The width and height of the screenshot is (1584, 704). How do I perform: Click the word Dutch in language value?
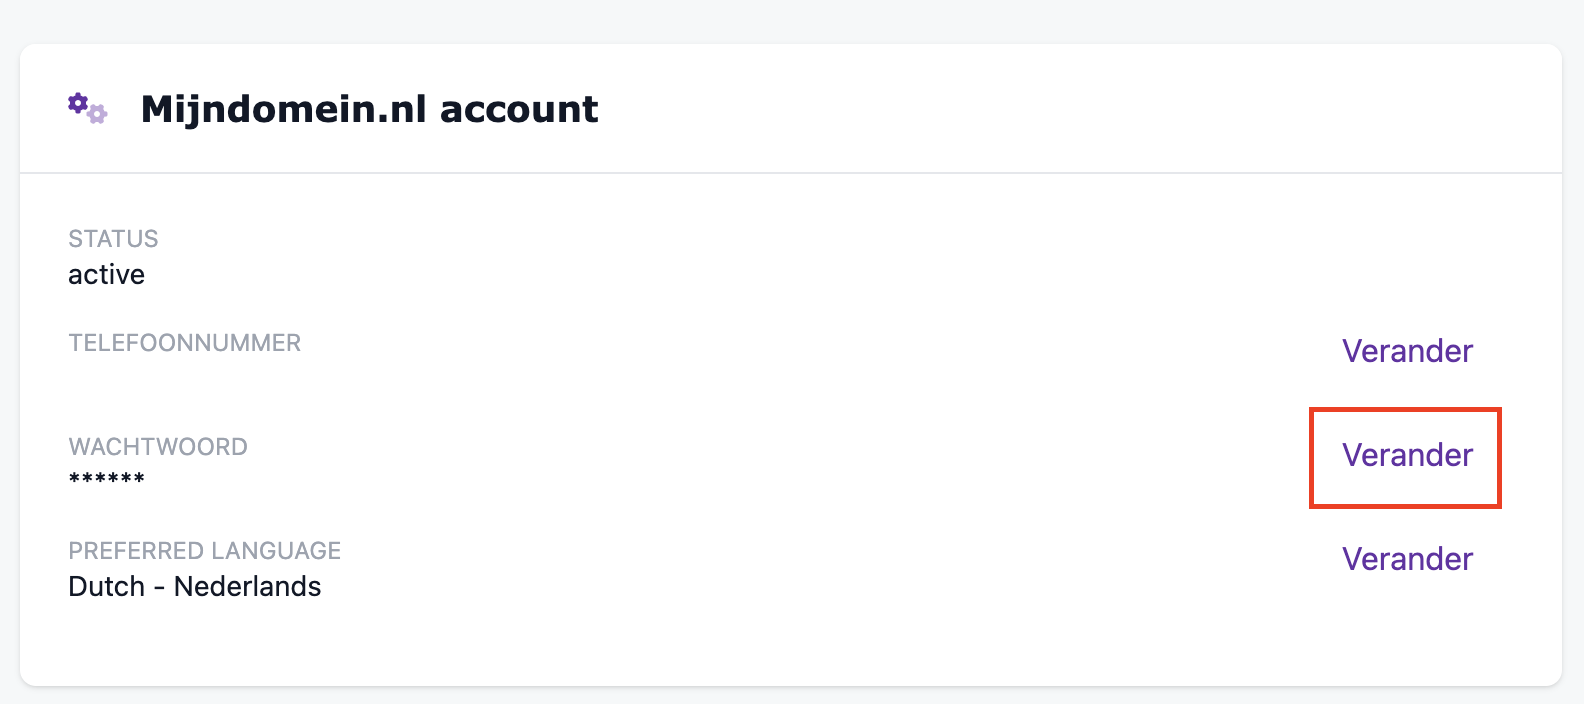(x=106, y=587)
